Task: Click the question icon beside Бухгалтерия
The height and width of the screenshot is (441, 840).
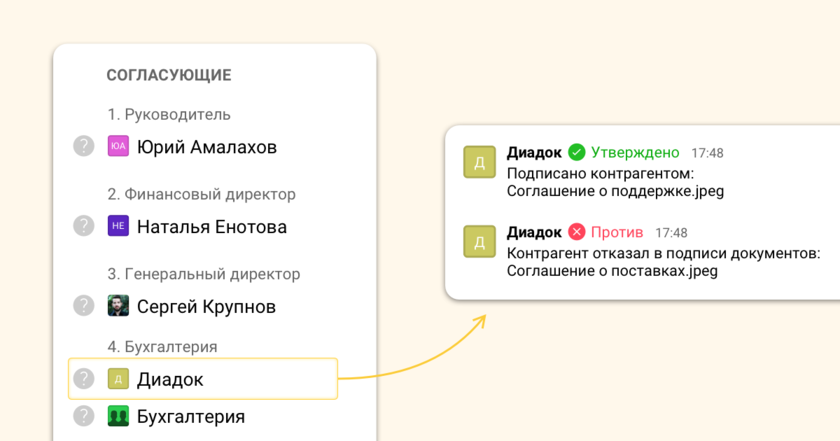Action: pyautogui.click(x=84, y=416)
